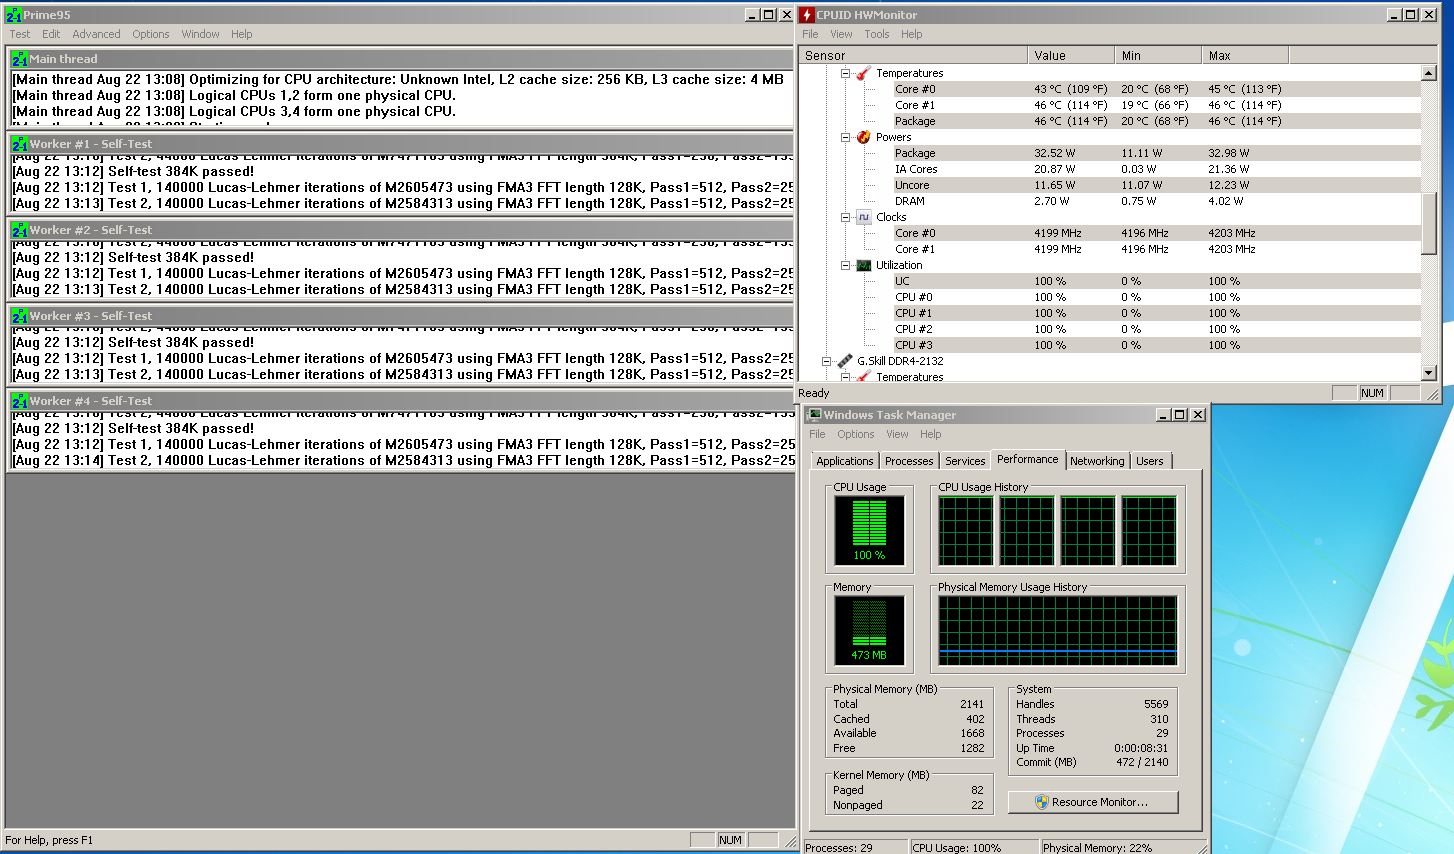The height and width of the screenshot is (854, 1454).
Task: Click the Handles count 5569
Action: point(1156,704)
